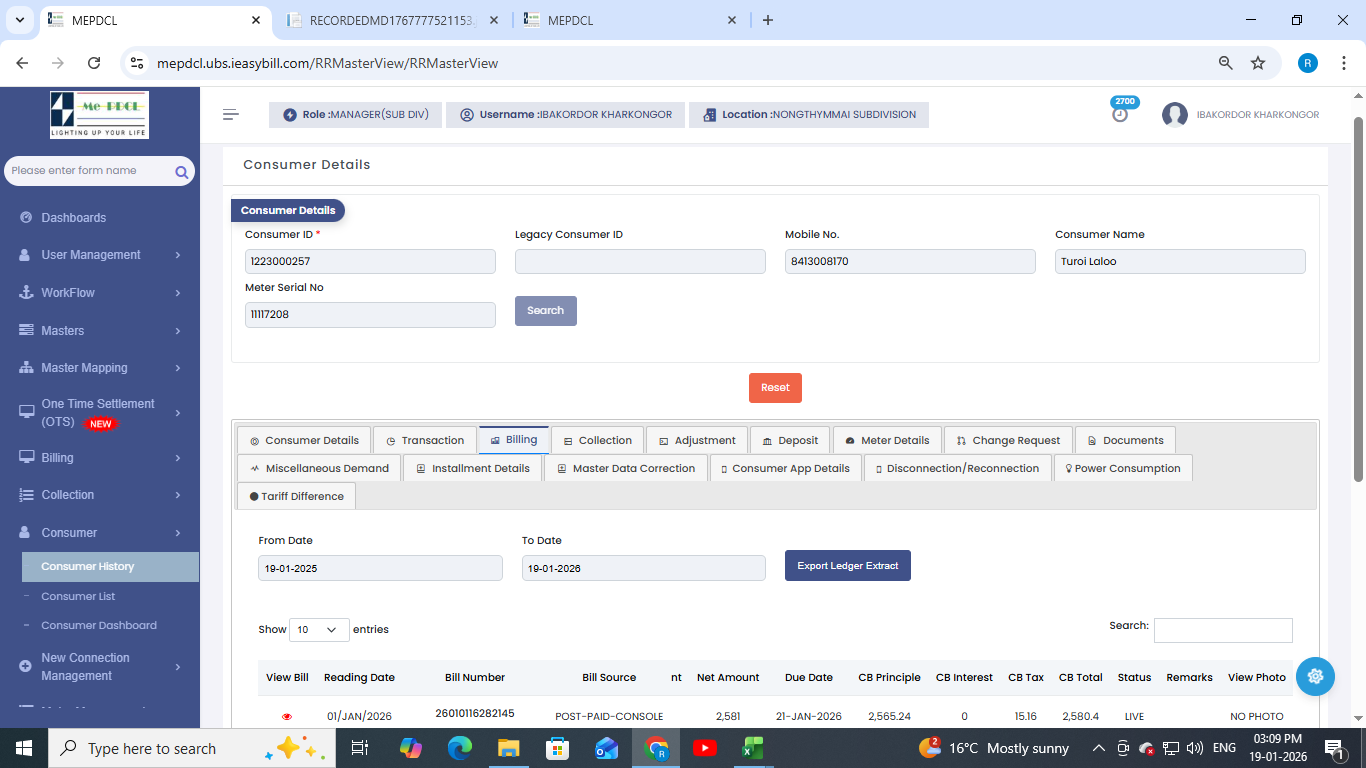The height and width of the screenshot is (768, 1366).
Task: Click Export Ledger Extract button
Action: [x=848, y=566]
